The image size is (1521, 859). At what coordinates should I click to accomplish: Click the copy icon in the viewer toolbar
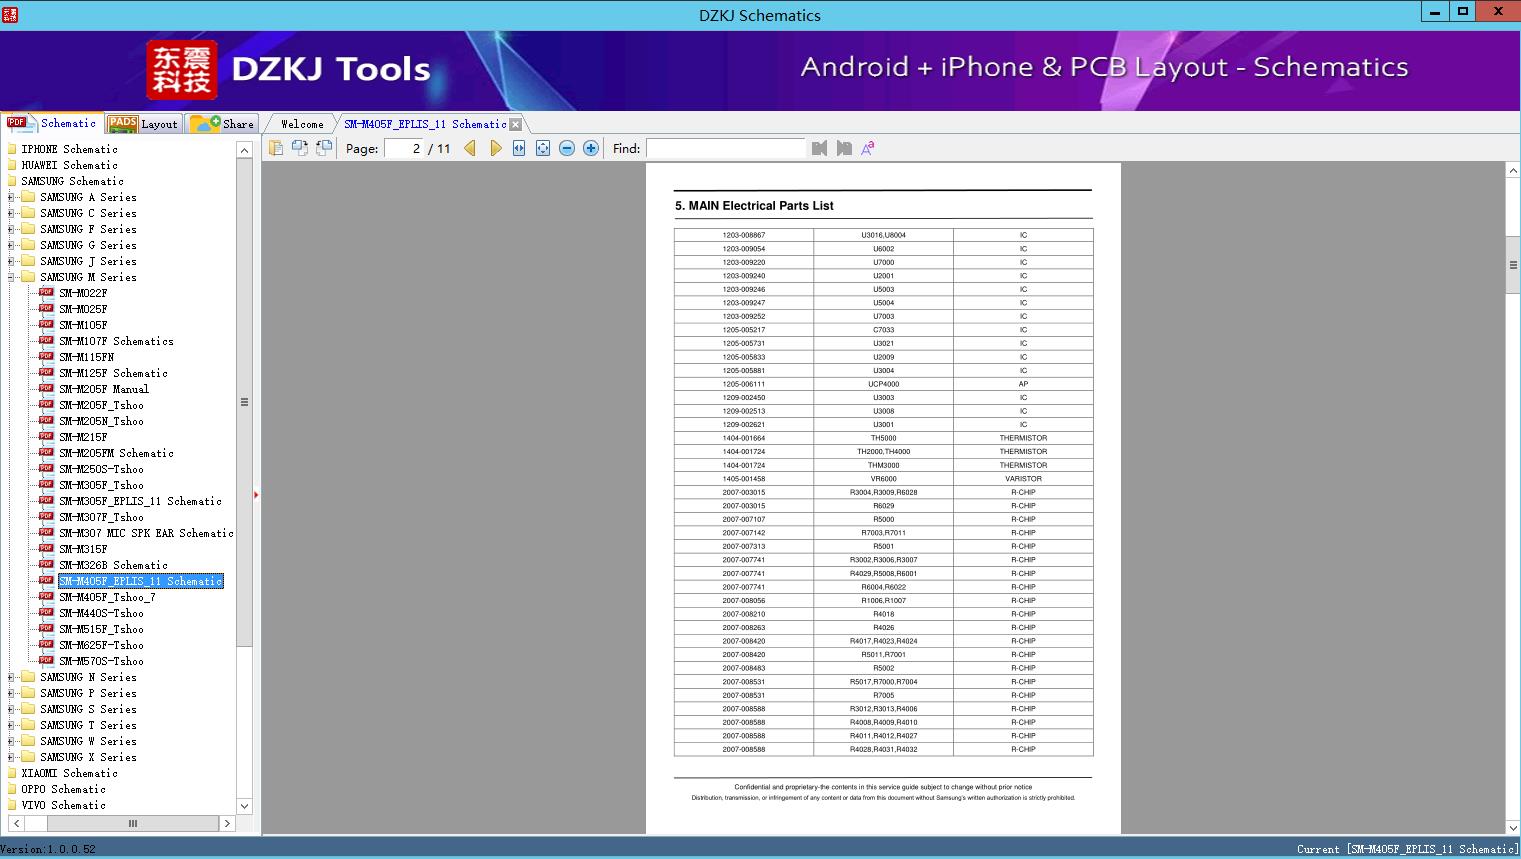tap(275, 148)
